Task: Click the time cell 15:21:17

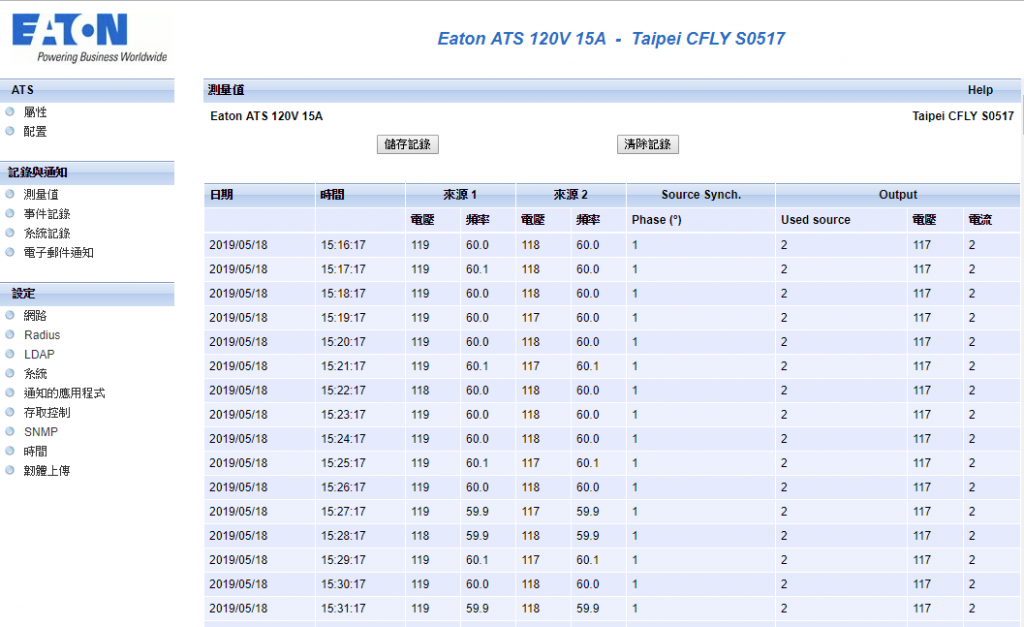Action: tap(344, 366)
